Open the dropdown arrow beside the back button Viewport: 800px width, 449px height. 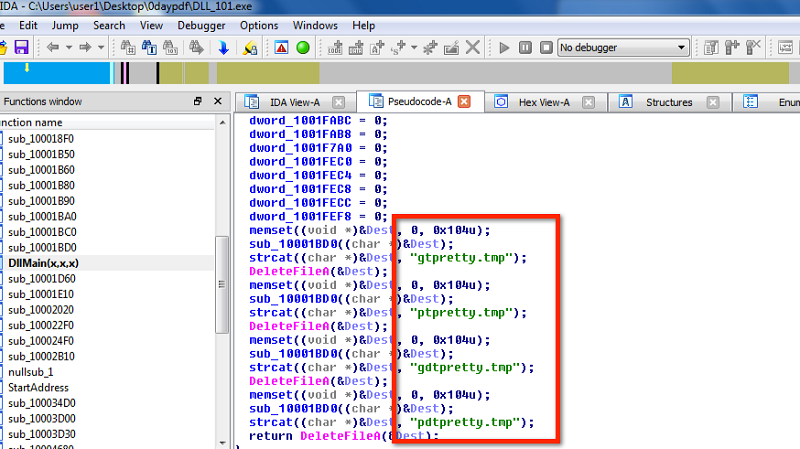(67, 47)
